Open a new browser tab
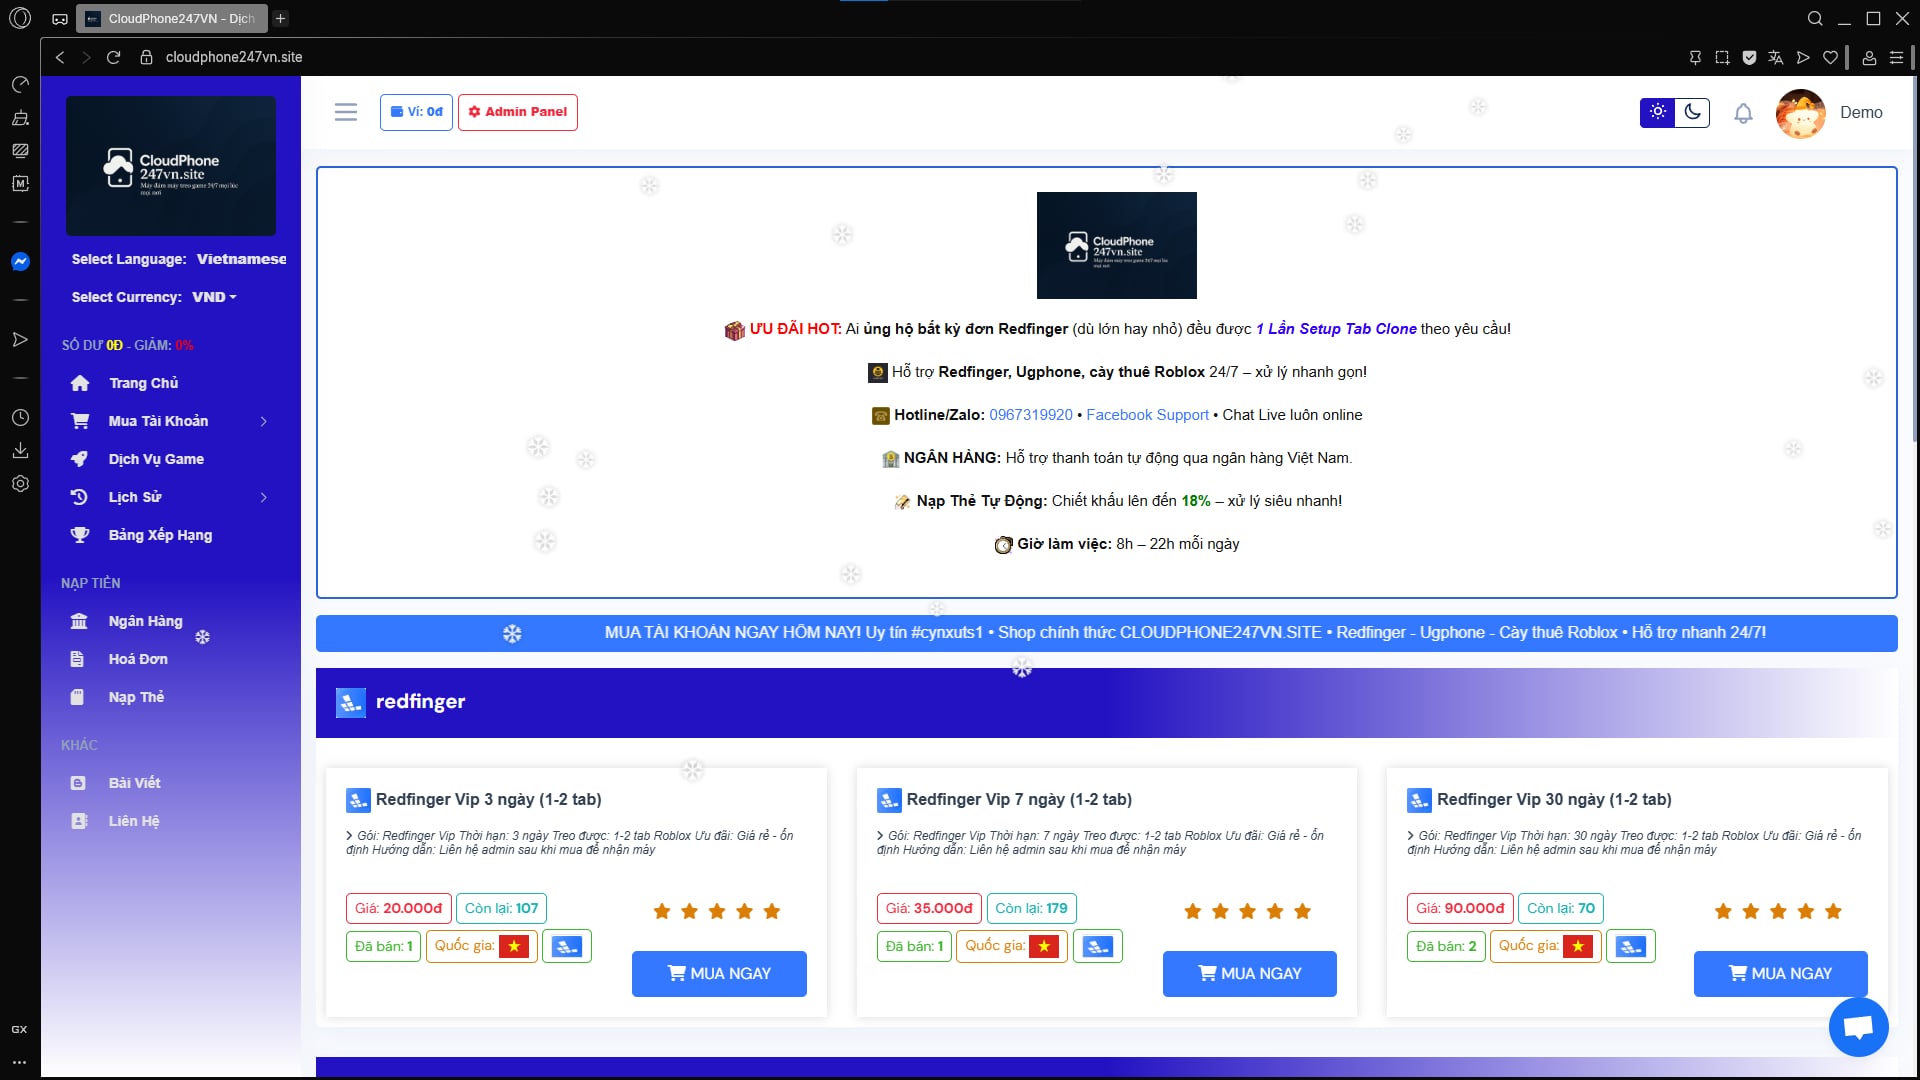This screenshot has height=1080, width=1920. click(x=281, y=18)
